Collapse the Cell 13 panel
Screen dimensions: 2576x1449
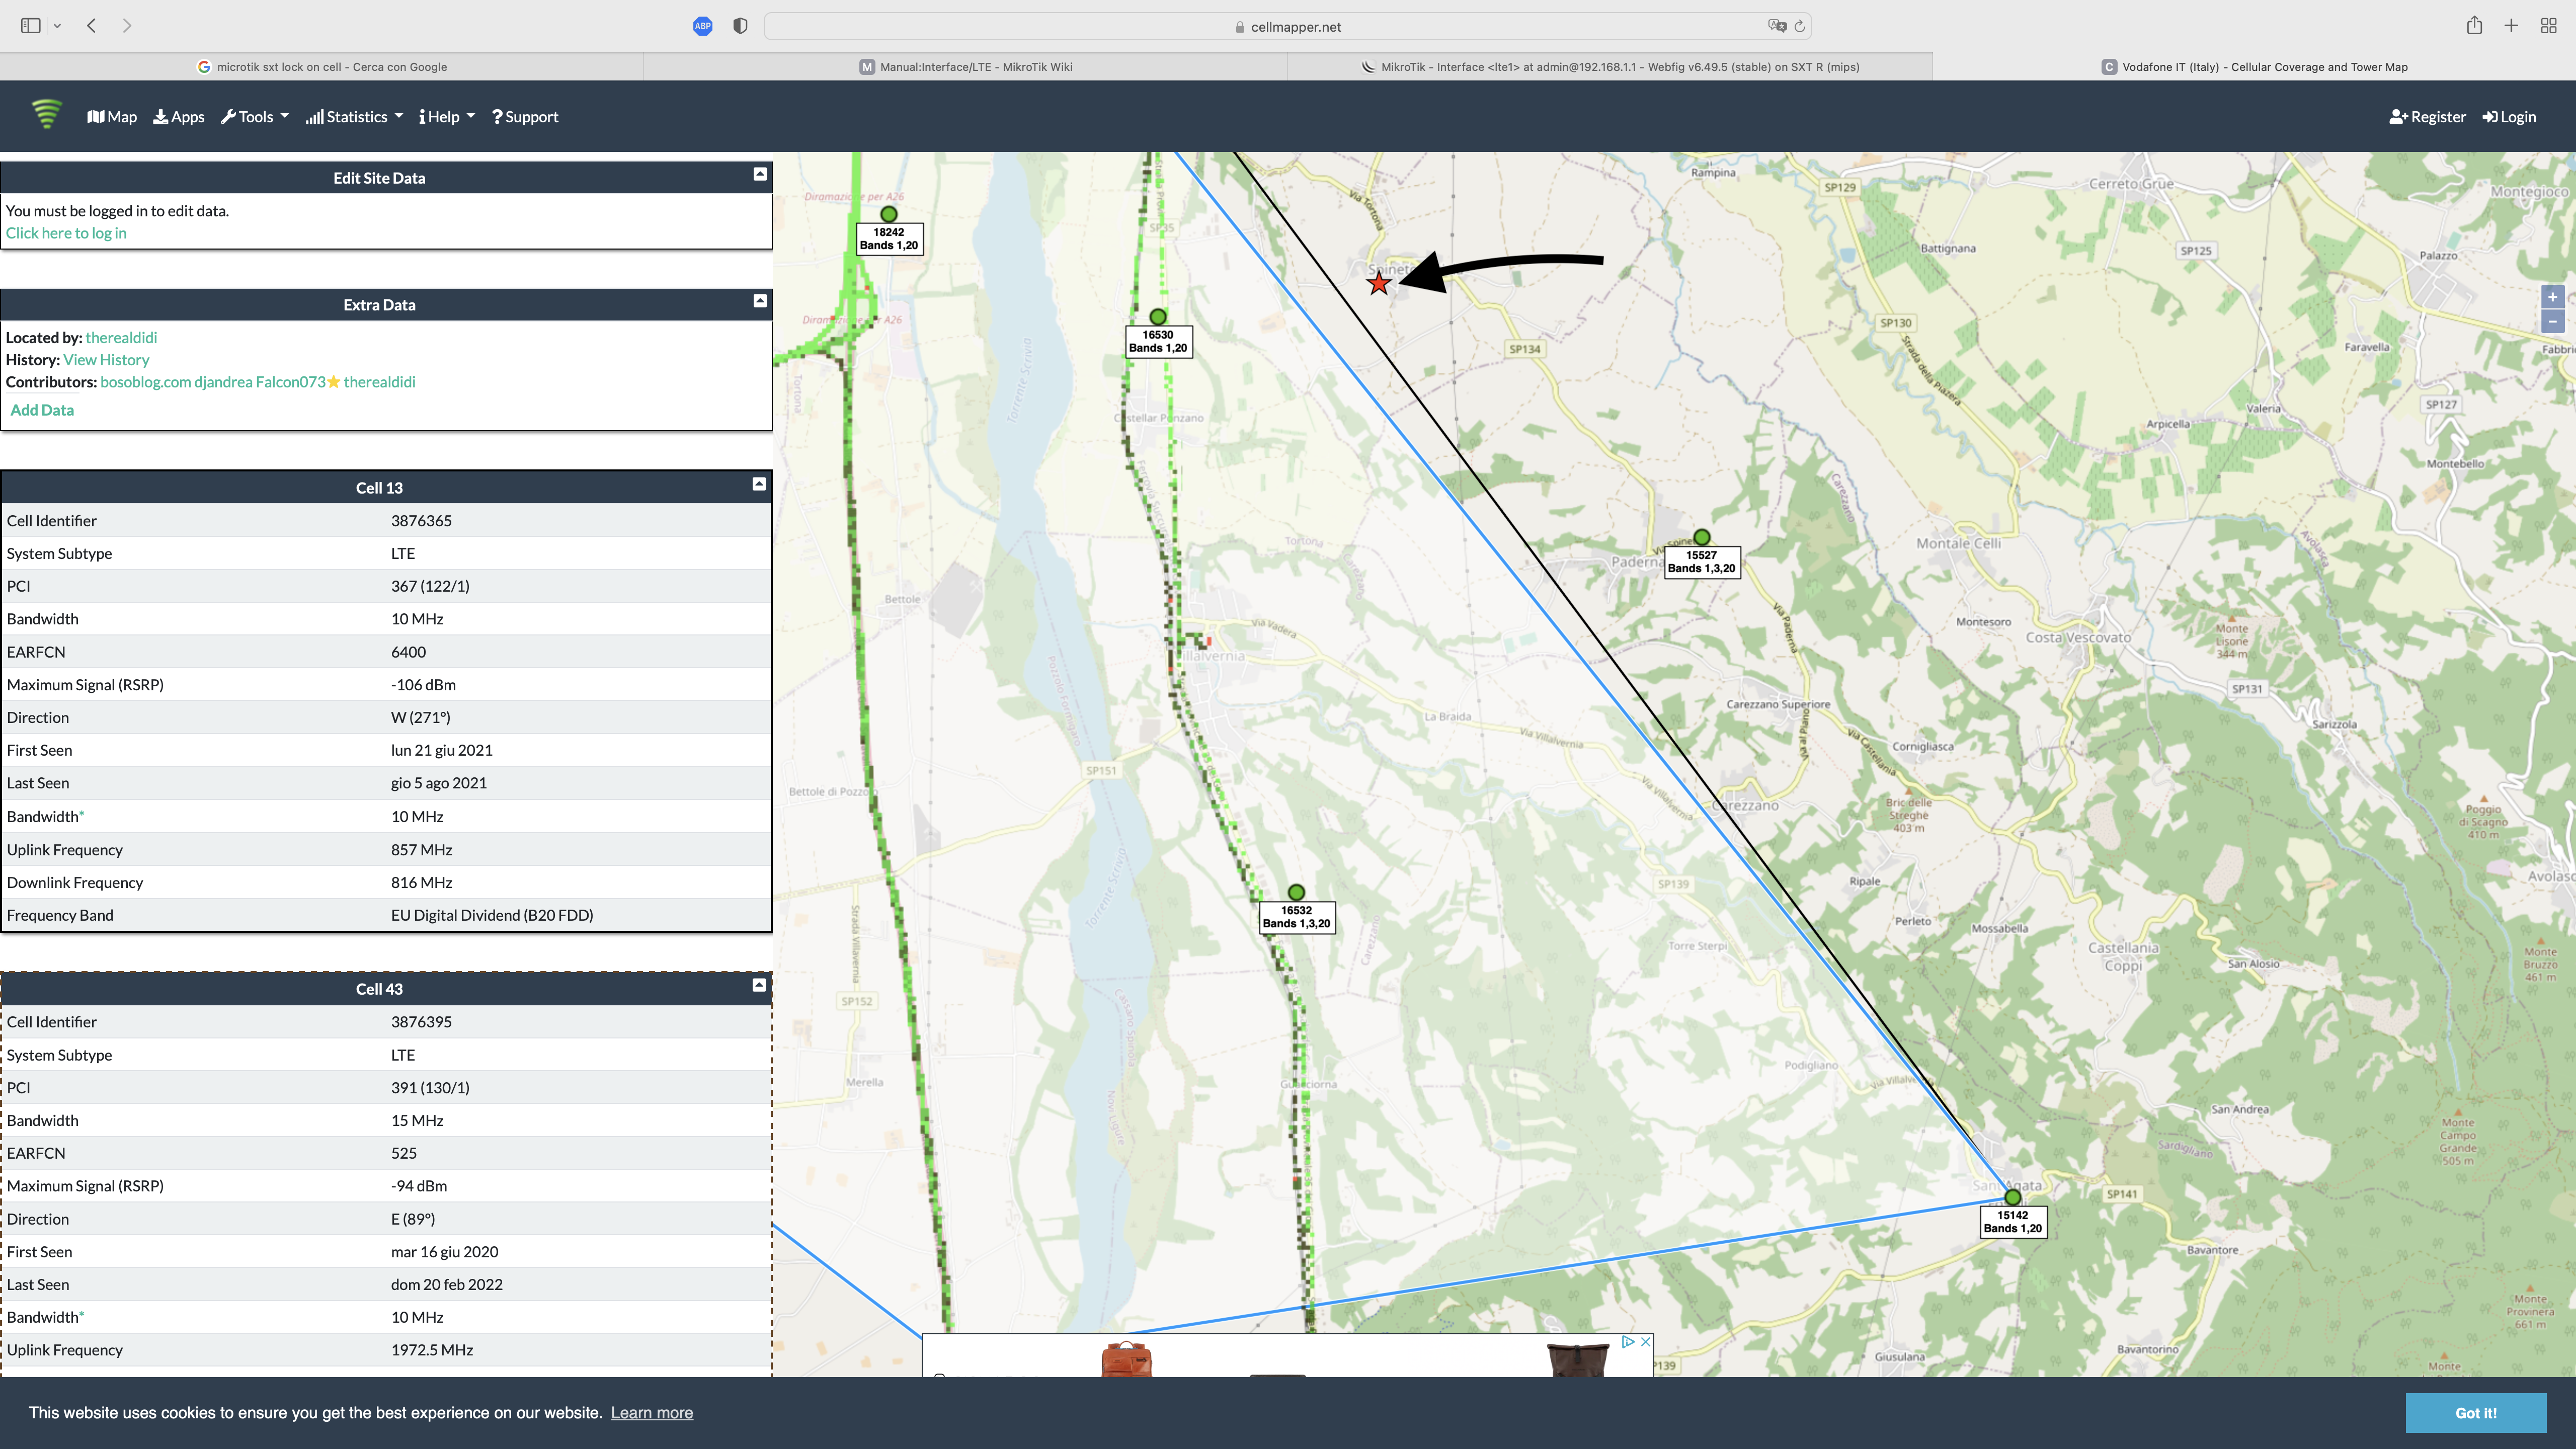pos(759,484)
